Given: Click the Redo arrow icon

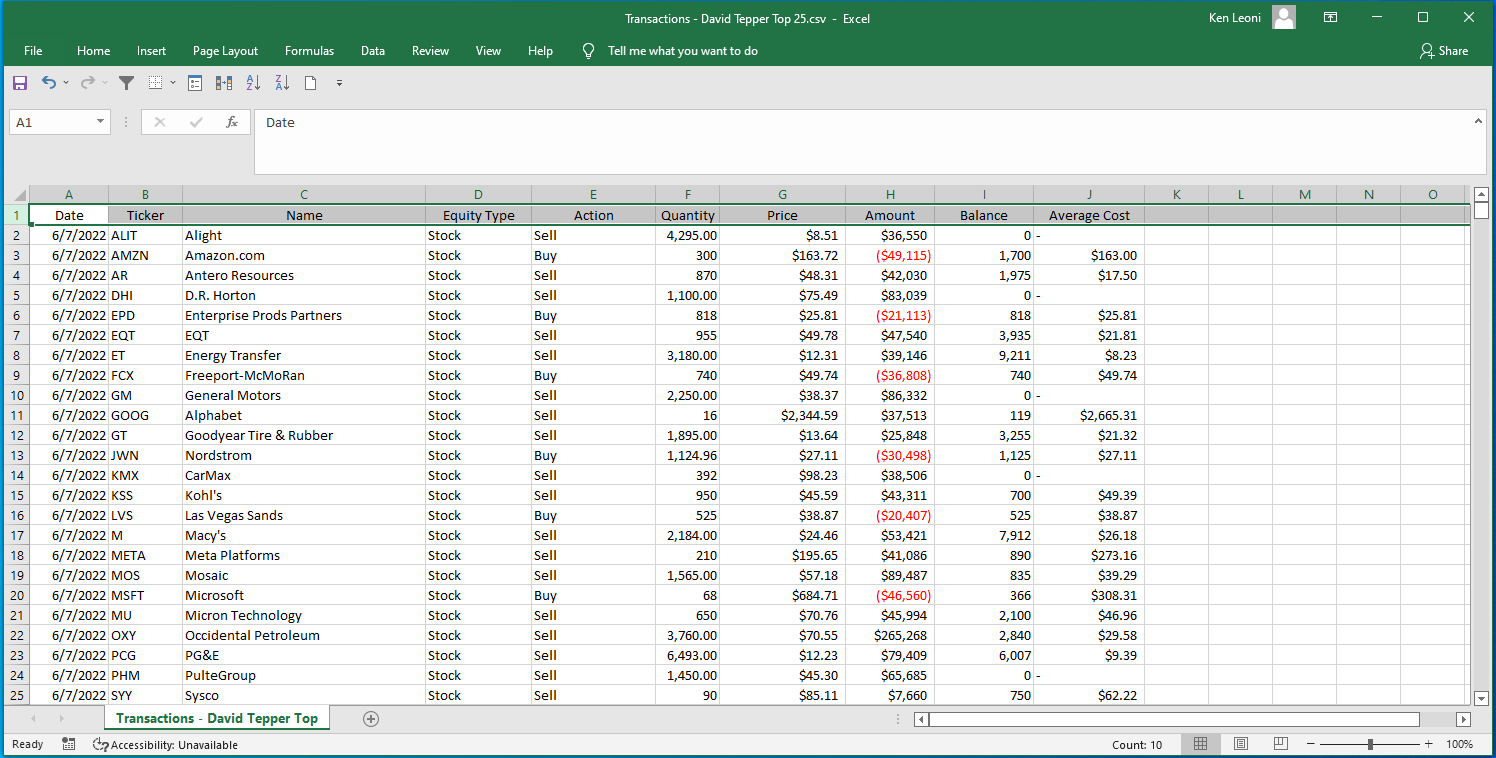Looking at the screenshot, I should (x=88, y=83).
